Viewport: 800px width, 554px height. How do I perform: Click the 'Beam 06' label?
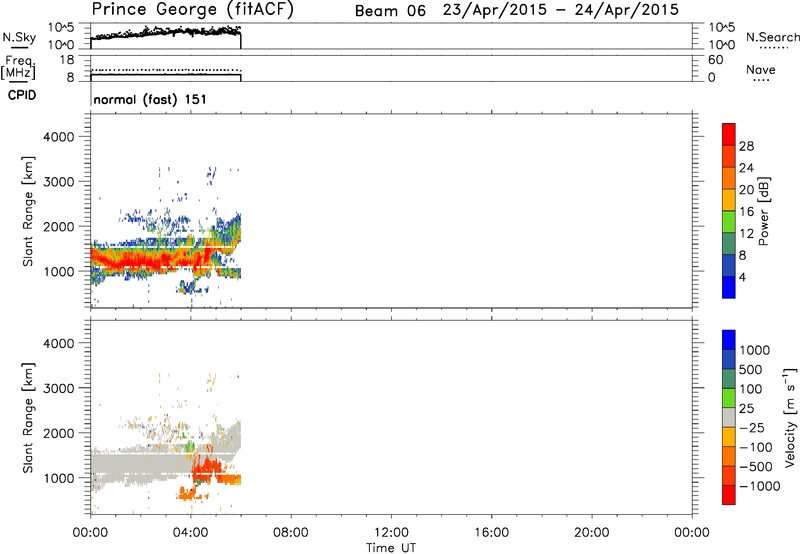click(390, 11)
